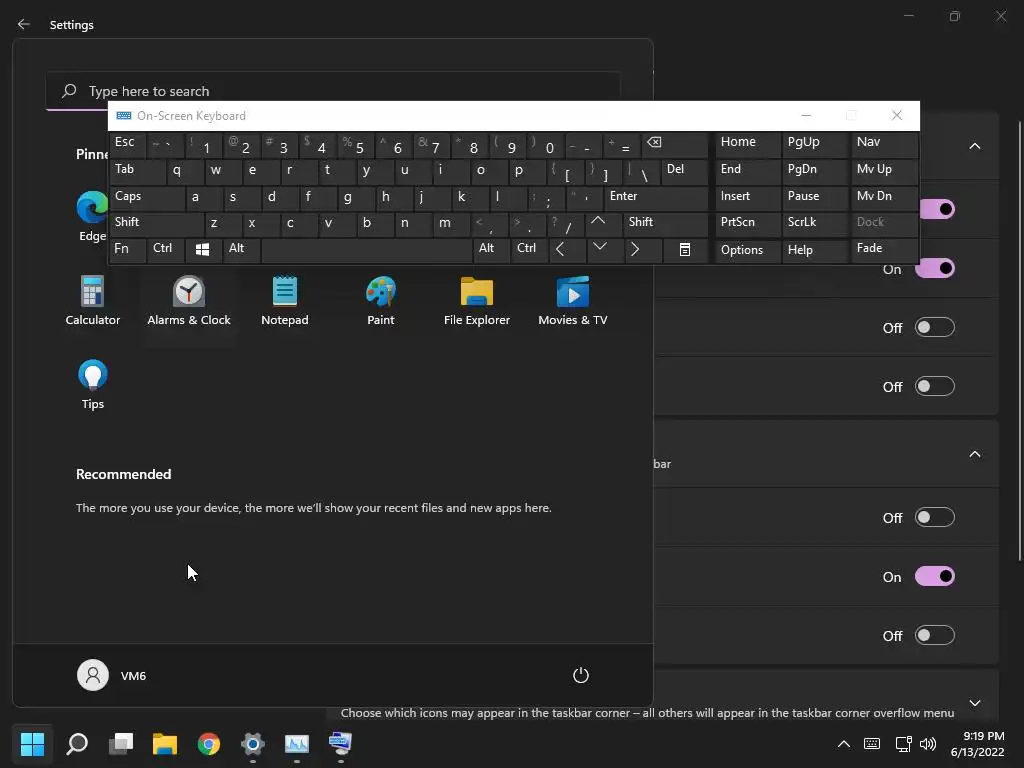Turn off the second On toggle in Settings
This screenshot has height=768, width=1024.
click(935, 268)
